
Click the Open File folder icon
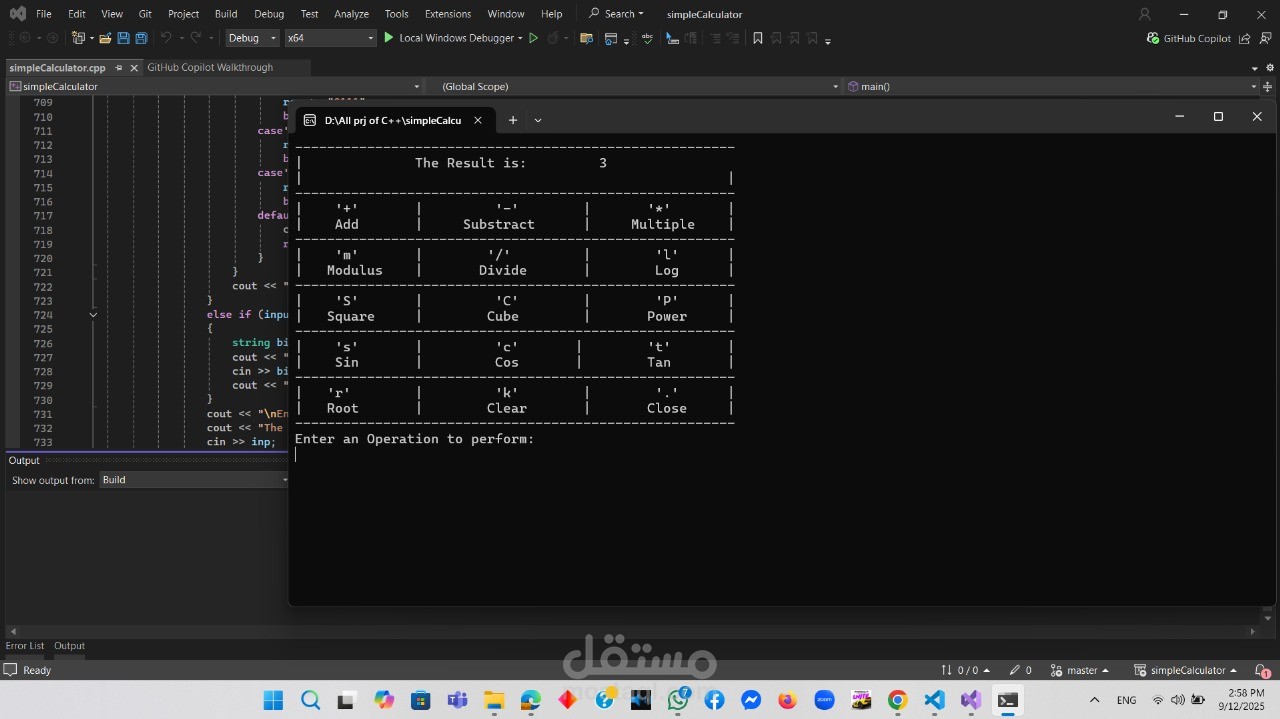point(105,38)
